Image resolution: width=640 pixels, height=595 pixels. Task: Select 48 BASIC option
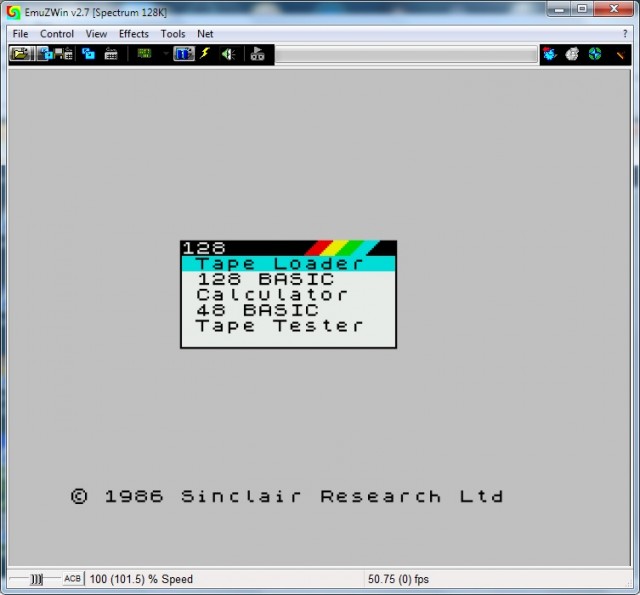coord(288,310)
